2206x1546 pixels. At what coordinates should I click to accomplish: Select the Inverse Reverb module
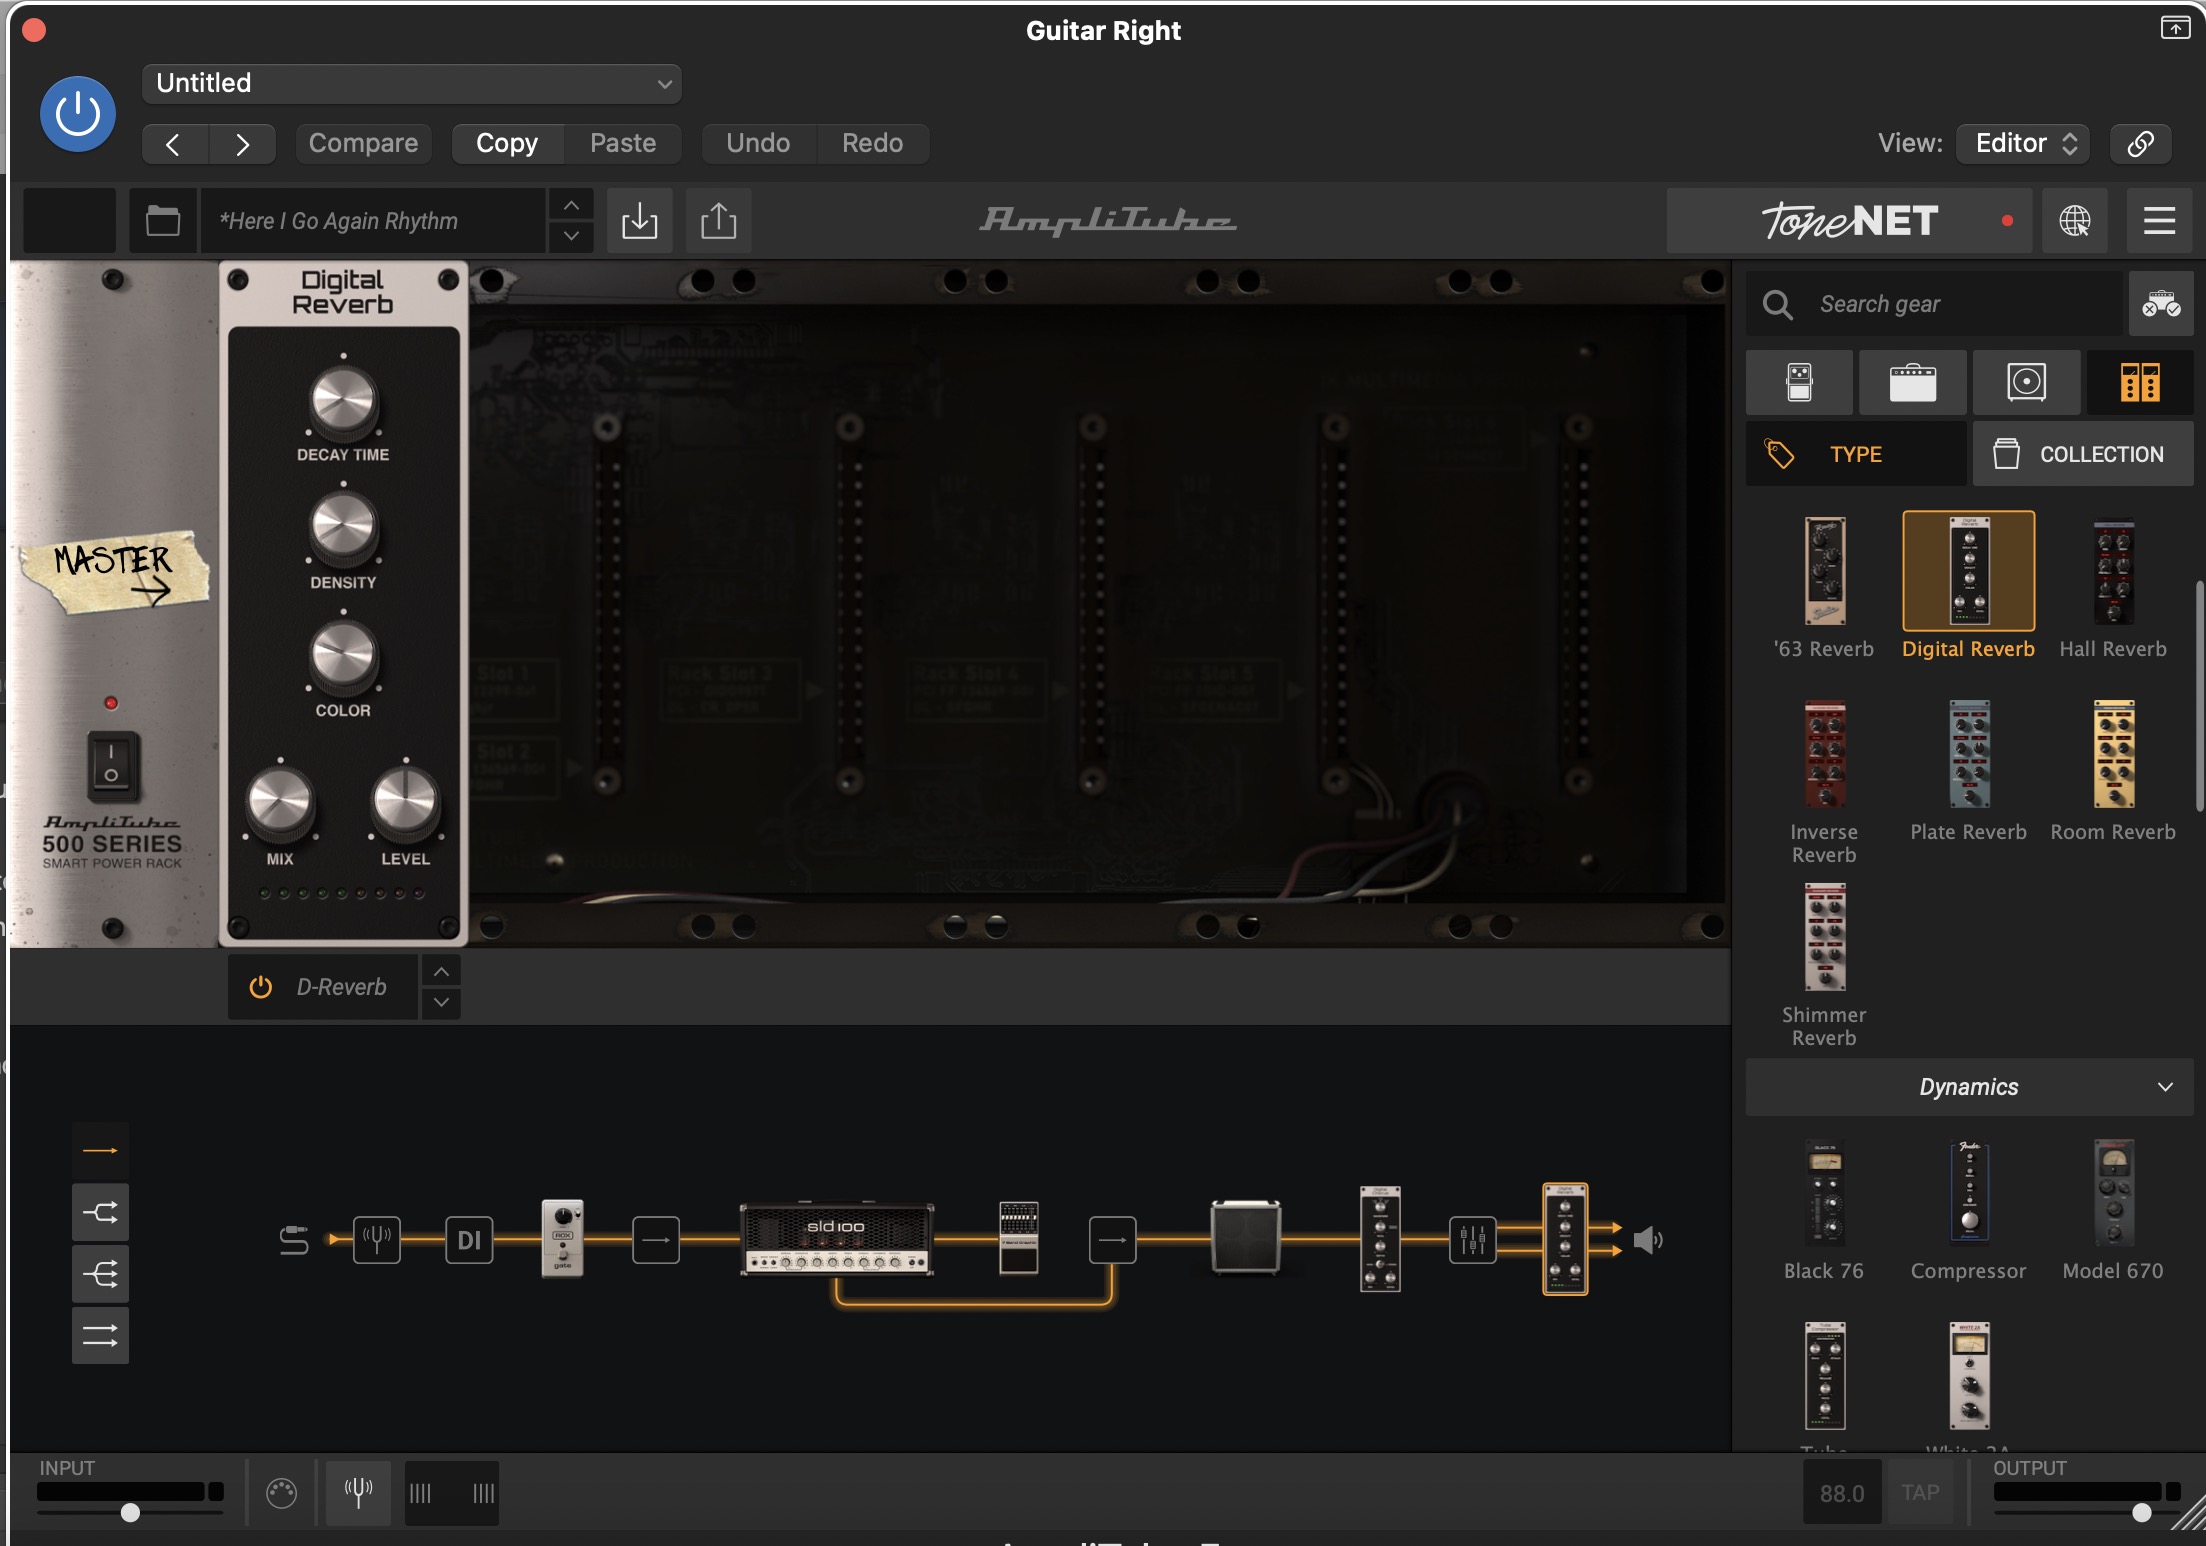pos(1824,782)
